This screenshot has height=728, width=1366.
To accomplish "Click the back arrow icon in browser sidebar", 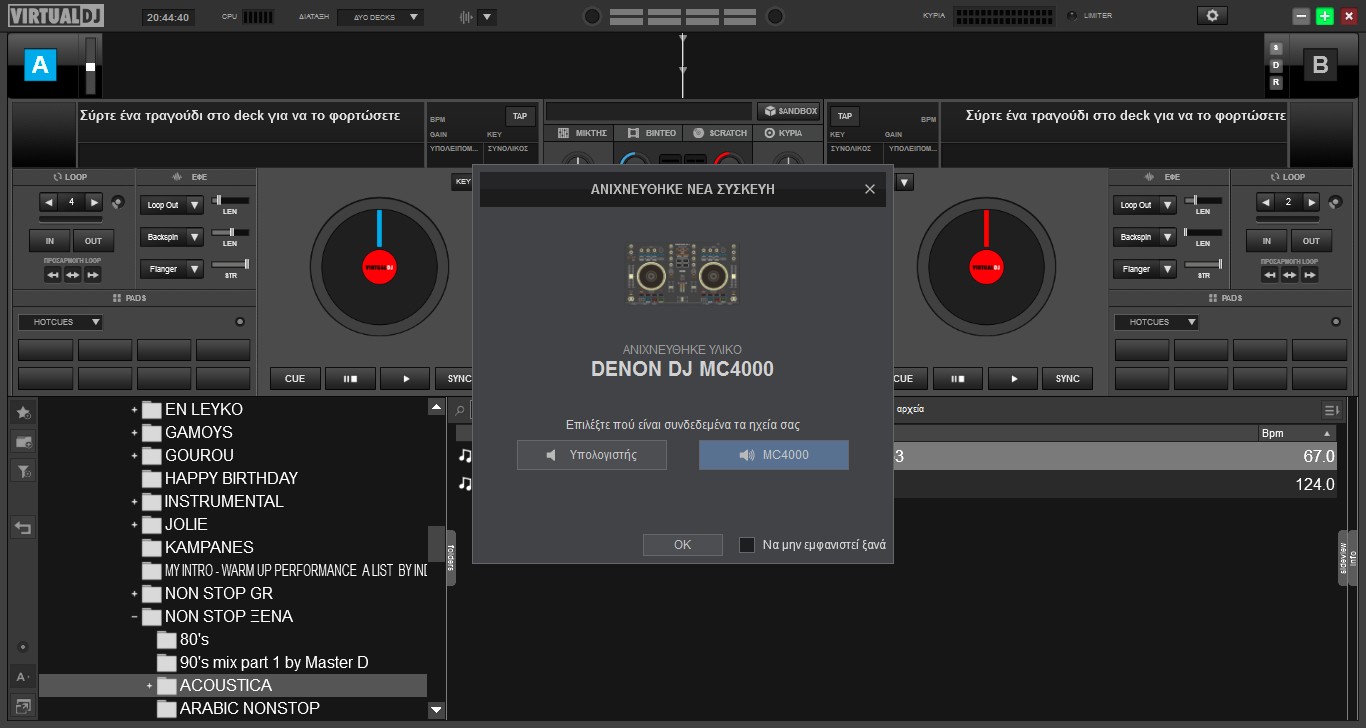I will coord(24,528).
